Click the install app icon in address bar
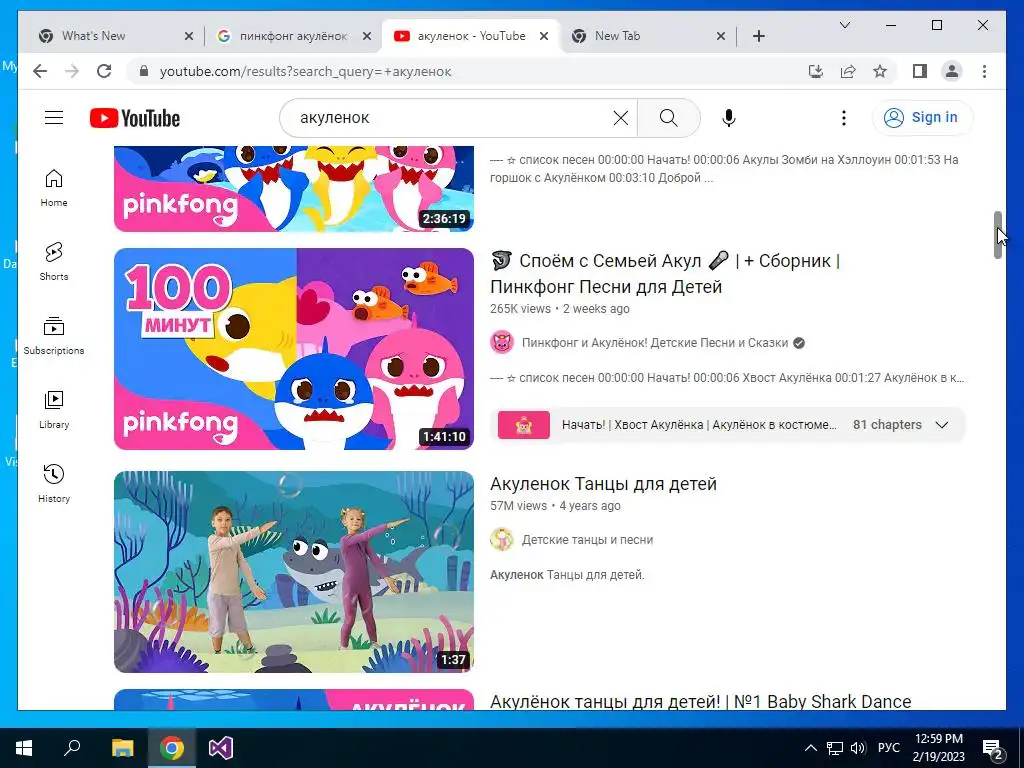Viewport: 1024px width, 768px height. [x=816, y=71]
